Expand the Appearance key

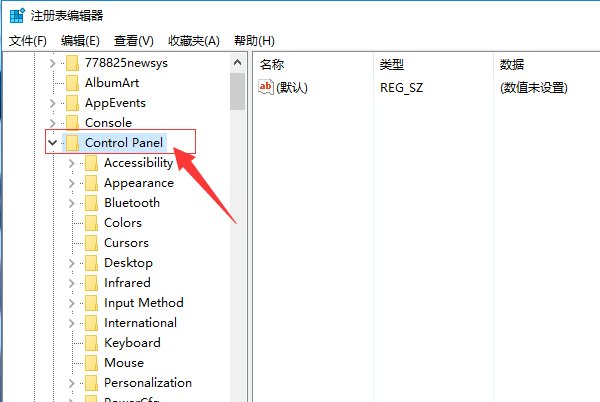pyautogui.click(x=72, y=183)
